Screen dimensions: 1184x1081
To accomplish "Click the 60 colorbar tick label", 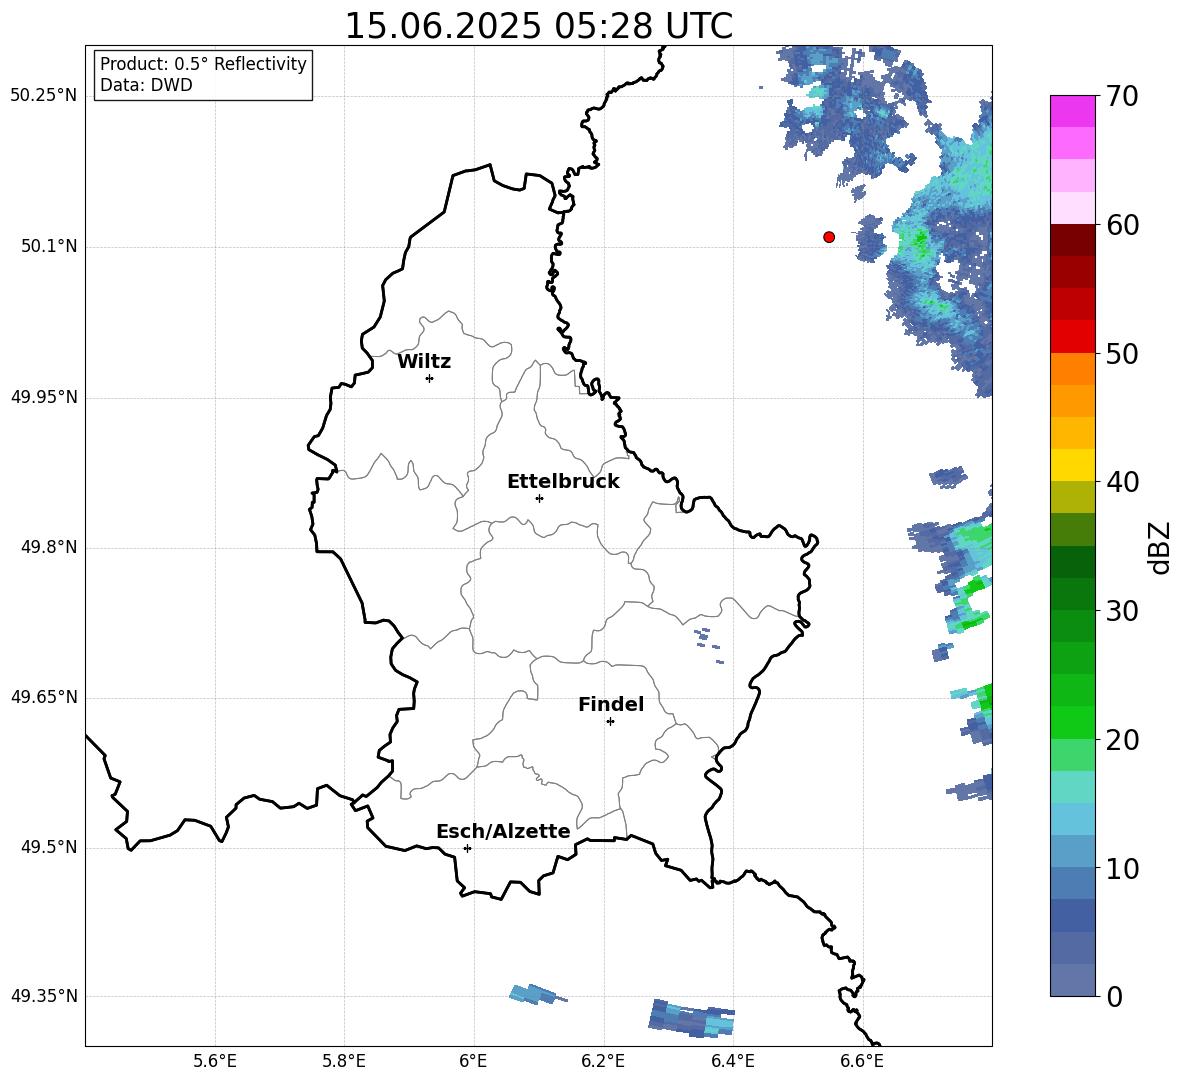I will 1122,225.
